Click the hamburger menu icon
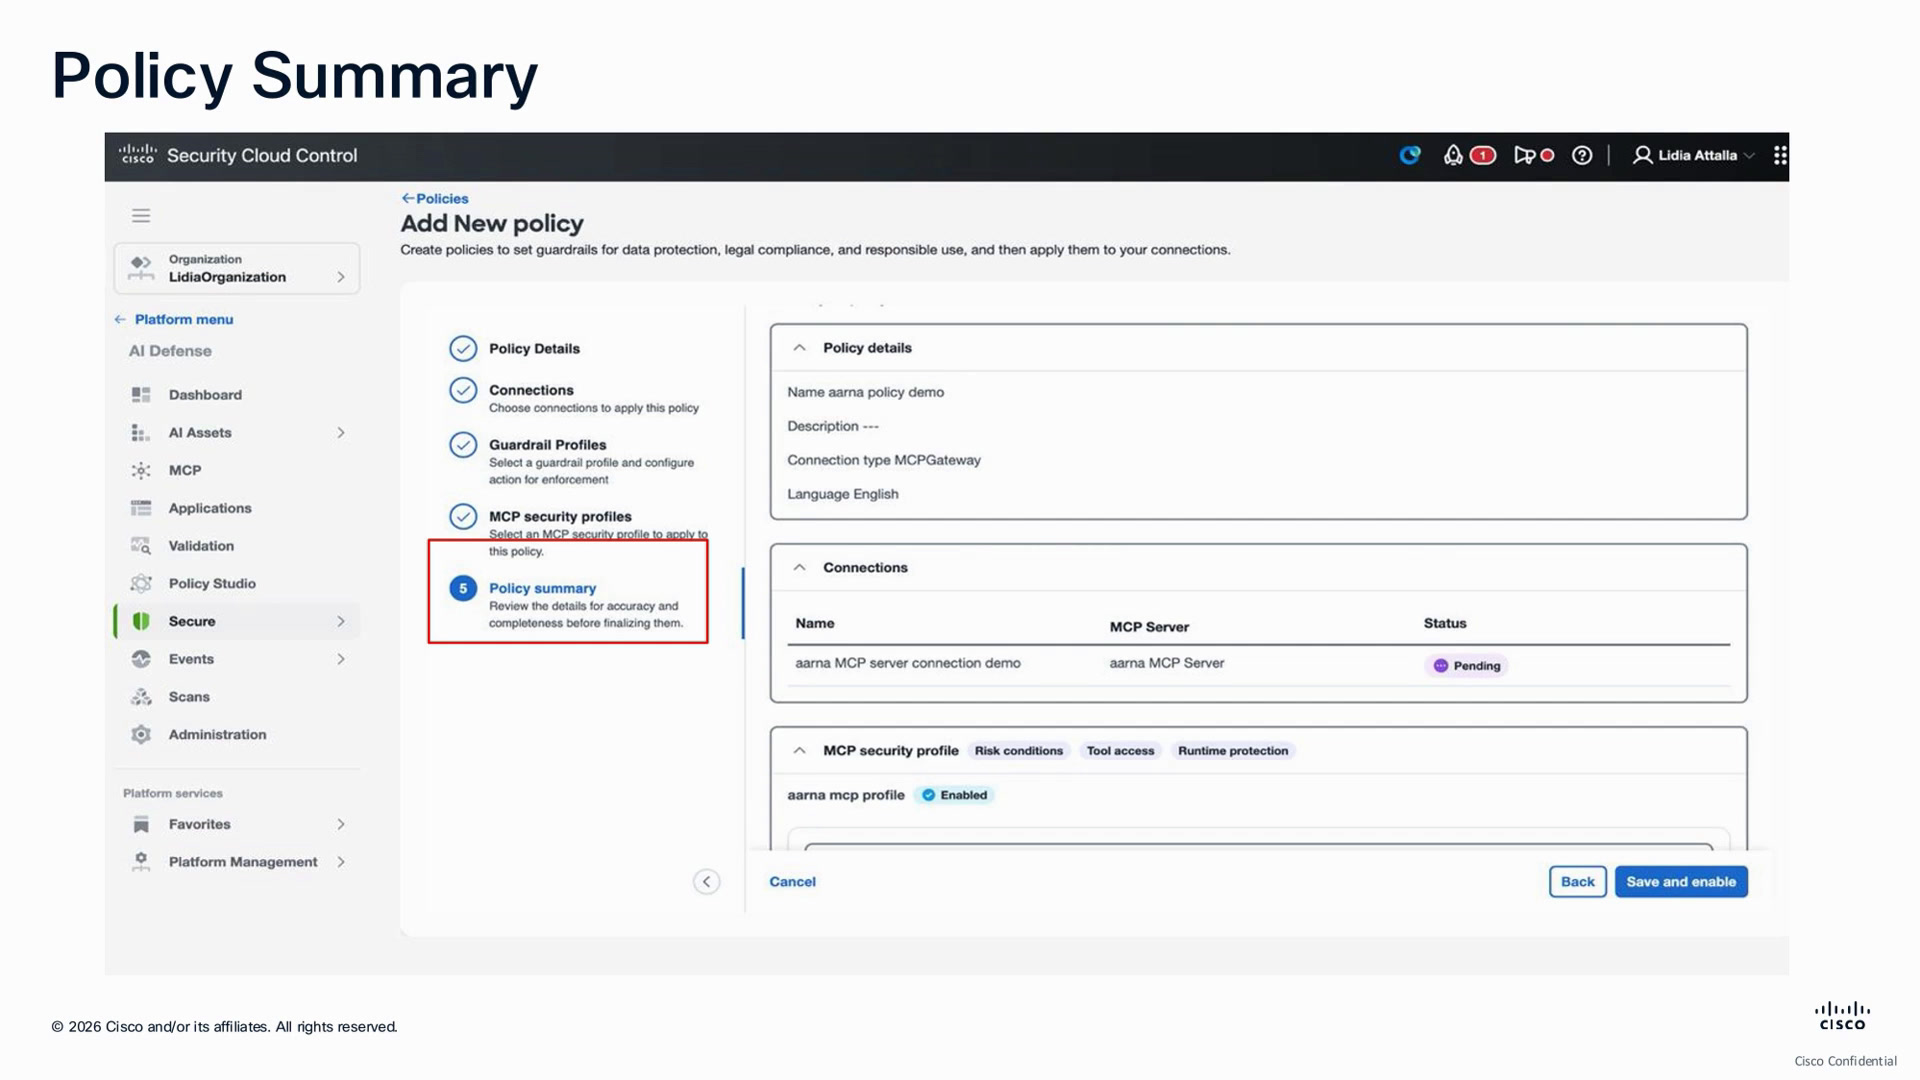This screenshot has height=1080, width=1920. pos(141,216)
